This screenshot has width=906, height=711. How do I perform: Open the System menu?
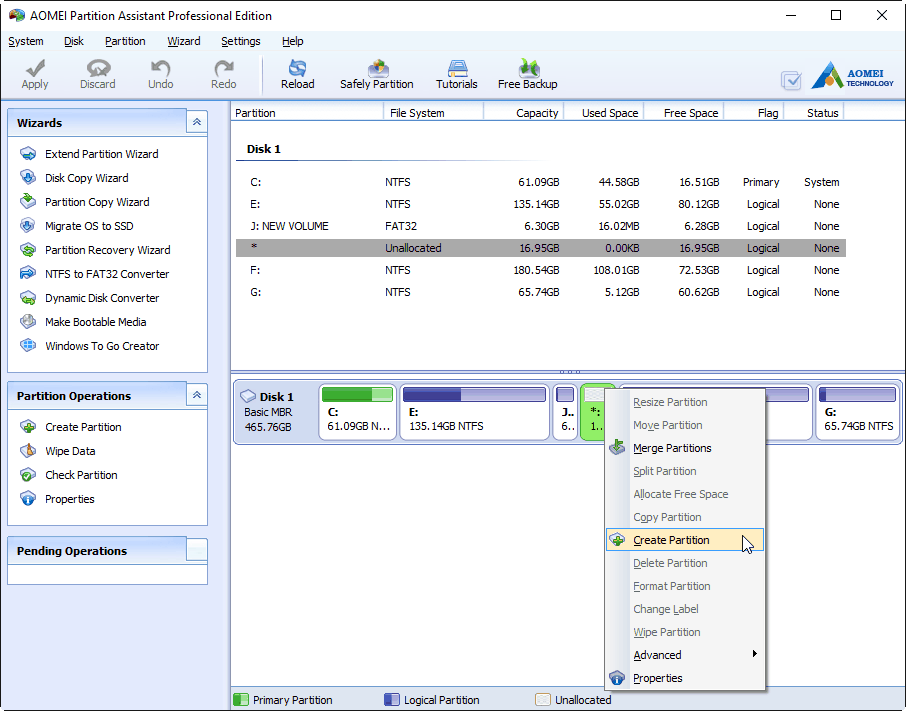click(26, 41)
